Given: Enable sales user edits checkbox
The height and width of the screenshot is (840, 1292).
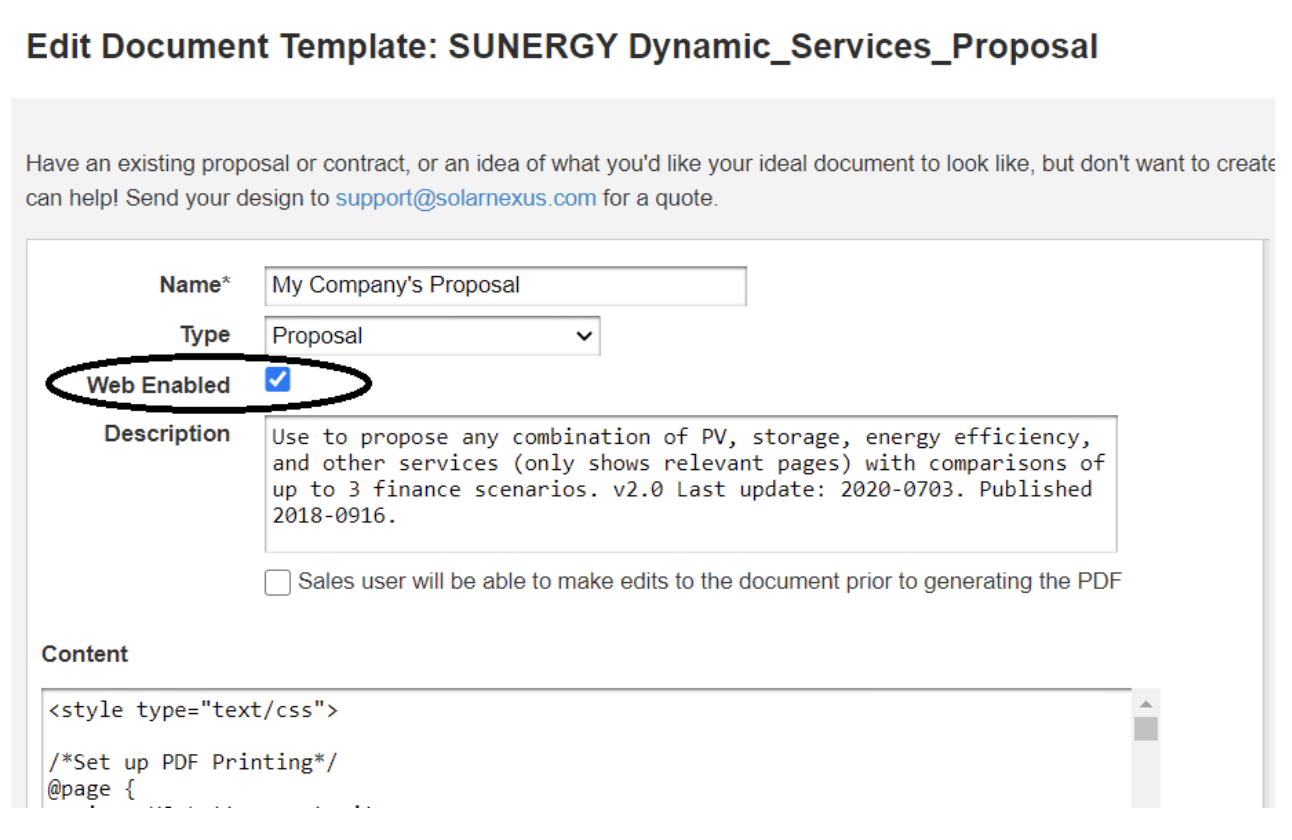Looking at the screenshot, I should 278,582.
